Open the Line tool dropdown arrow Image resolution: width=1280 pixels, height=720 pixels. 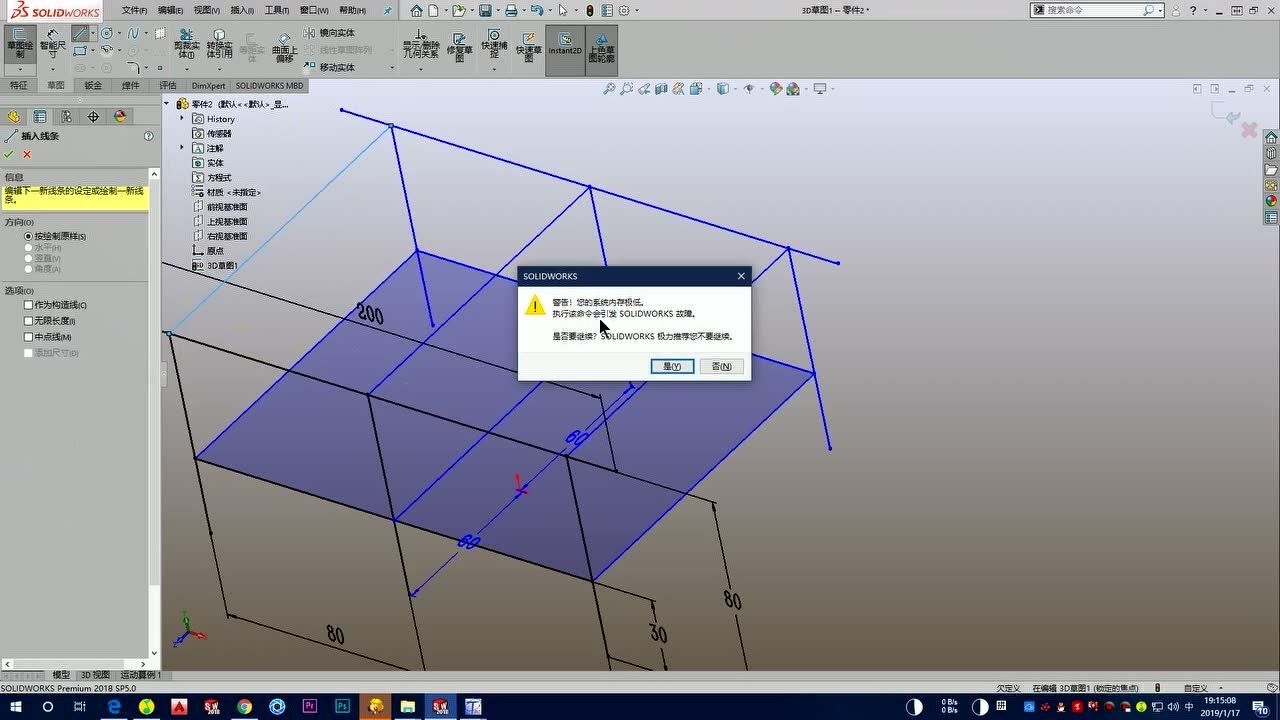pyautogui.click(x=93, y=34)
